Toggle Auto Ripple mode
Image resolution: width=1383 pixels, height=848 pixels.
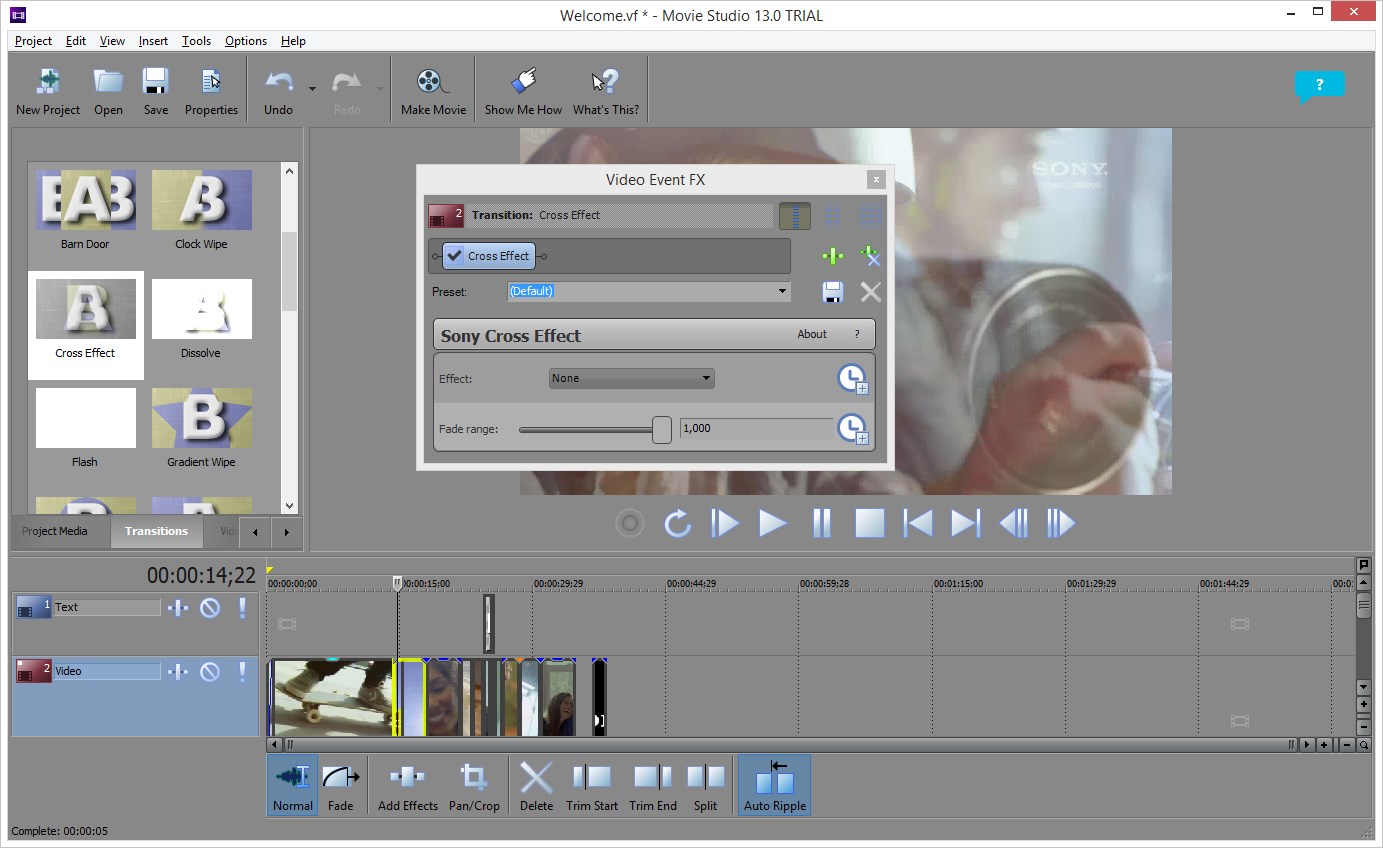click(x=775, y=785)
